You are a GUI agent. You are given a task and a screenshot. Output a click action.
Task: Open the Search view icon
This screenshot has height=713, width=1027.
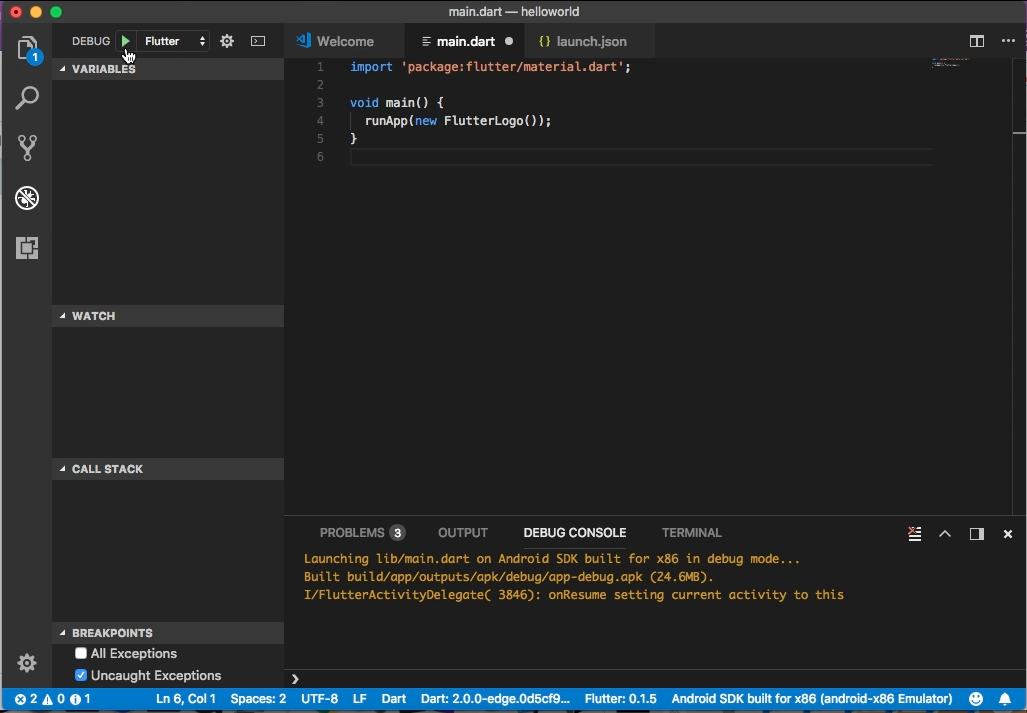(27, 98)
